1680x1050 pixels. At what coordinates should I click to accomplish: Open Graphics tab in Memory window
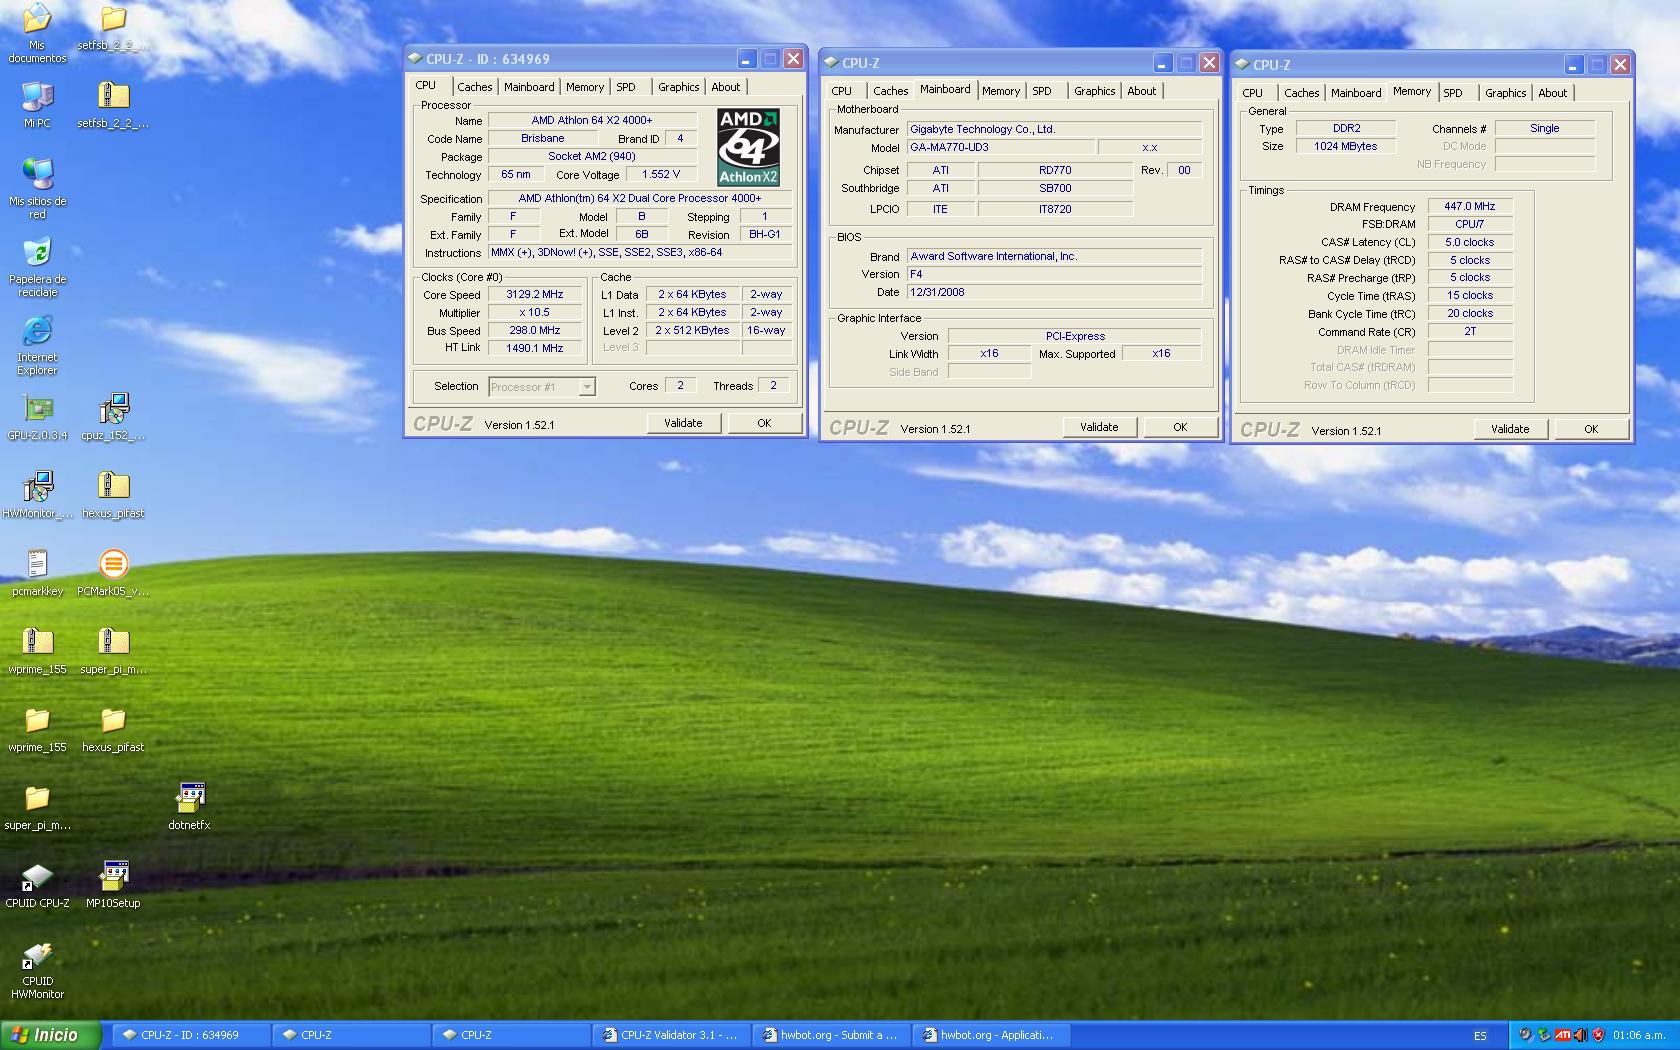[x=1505, y=93]
